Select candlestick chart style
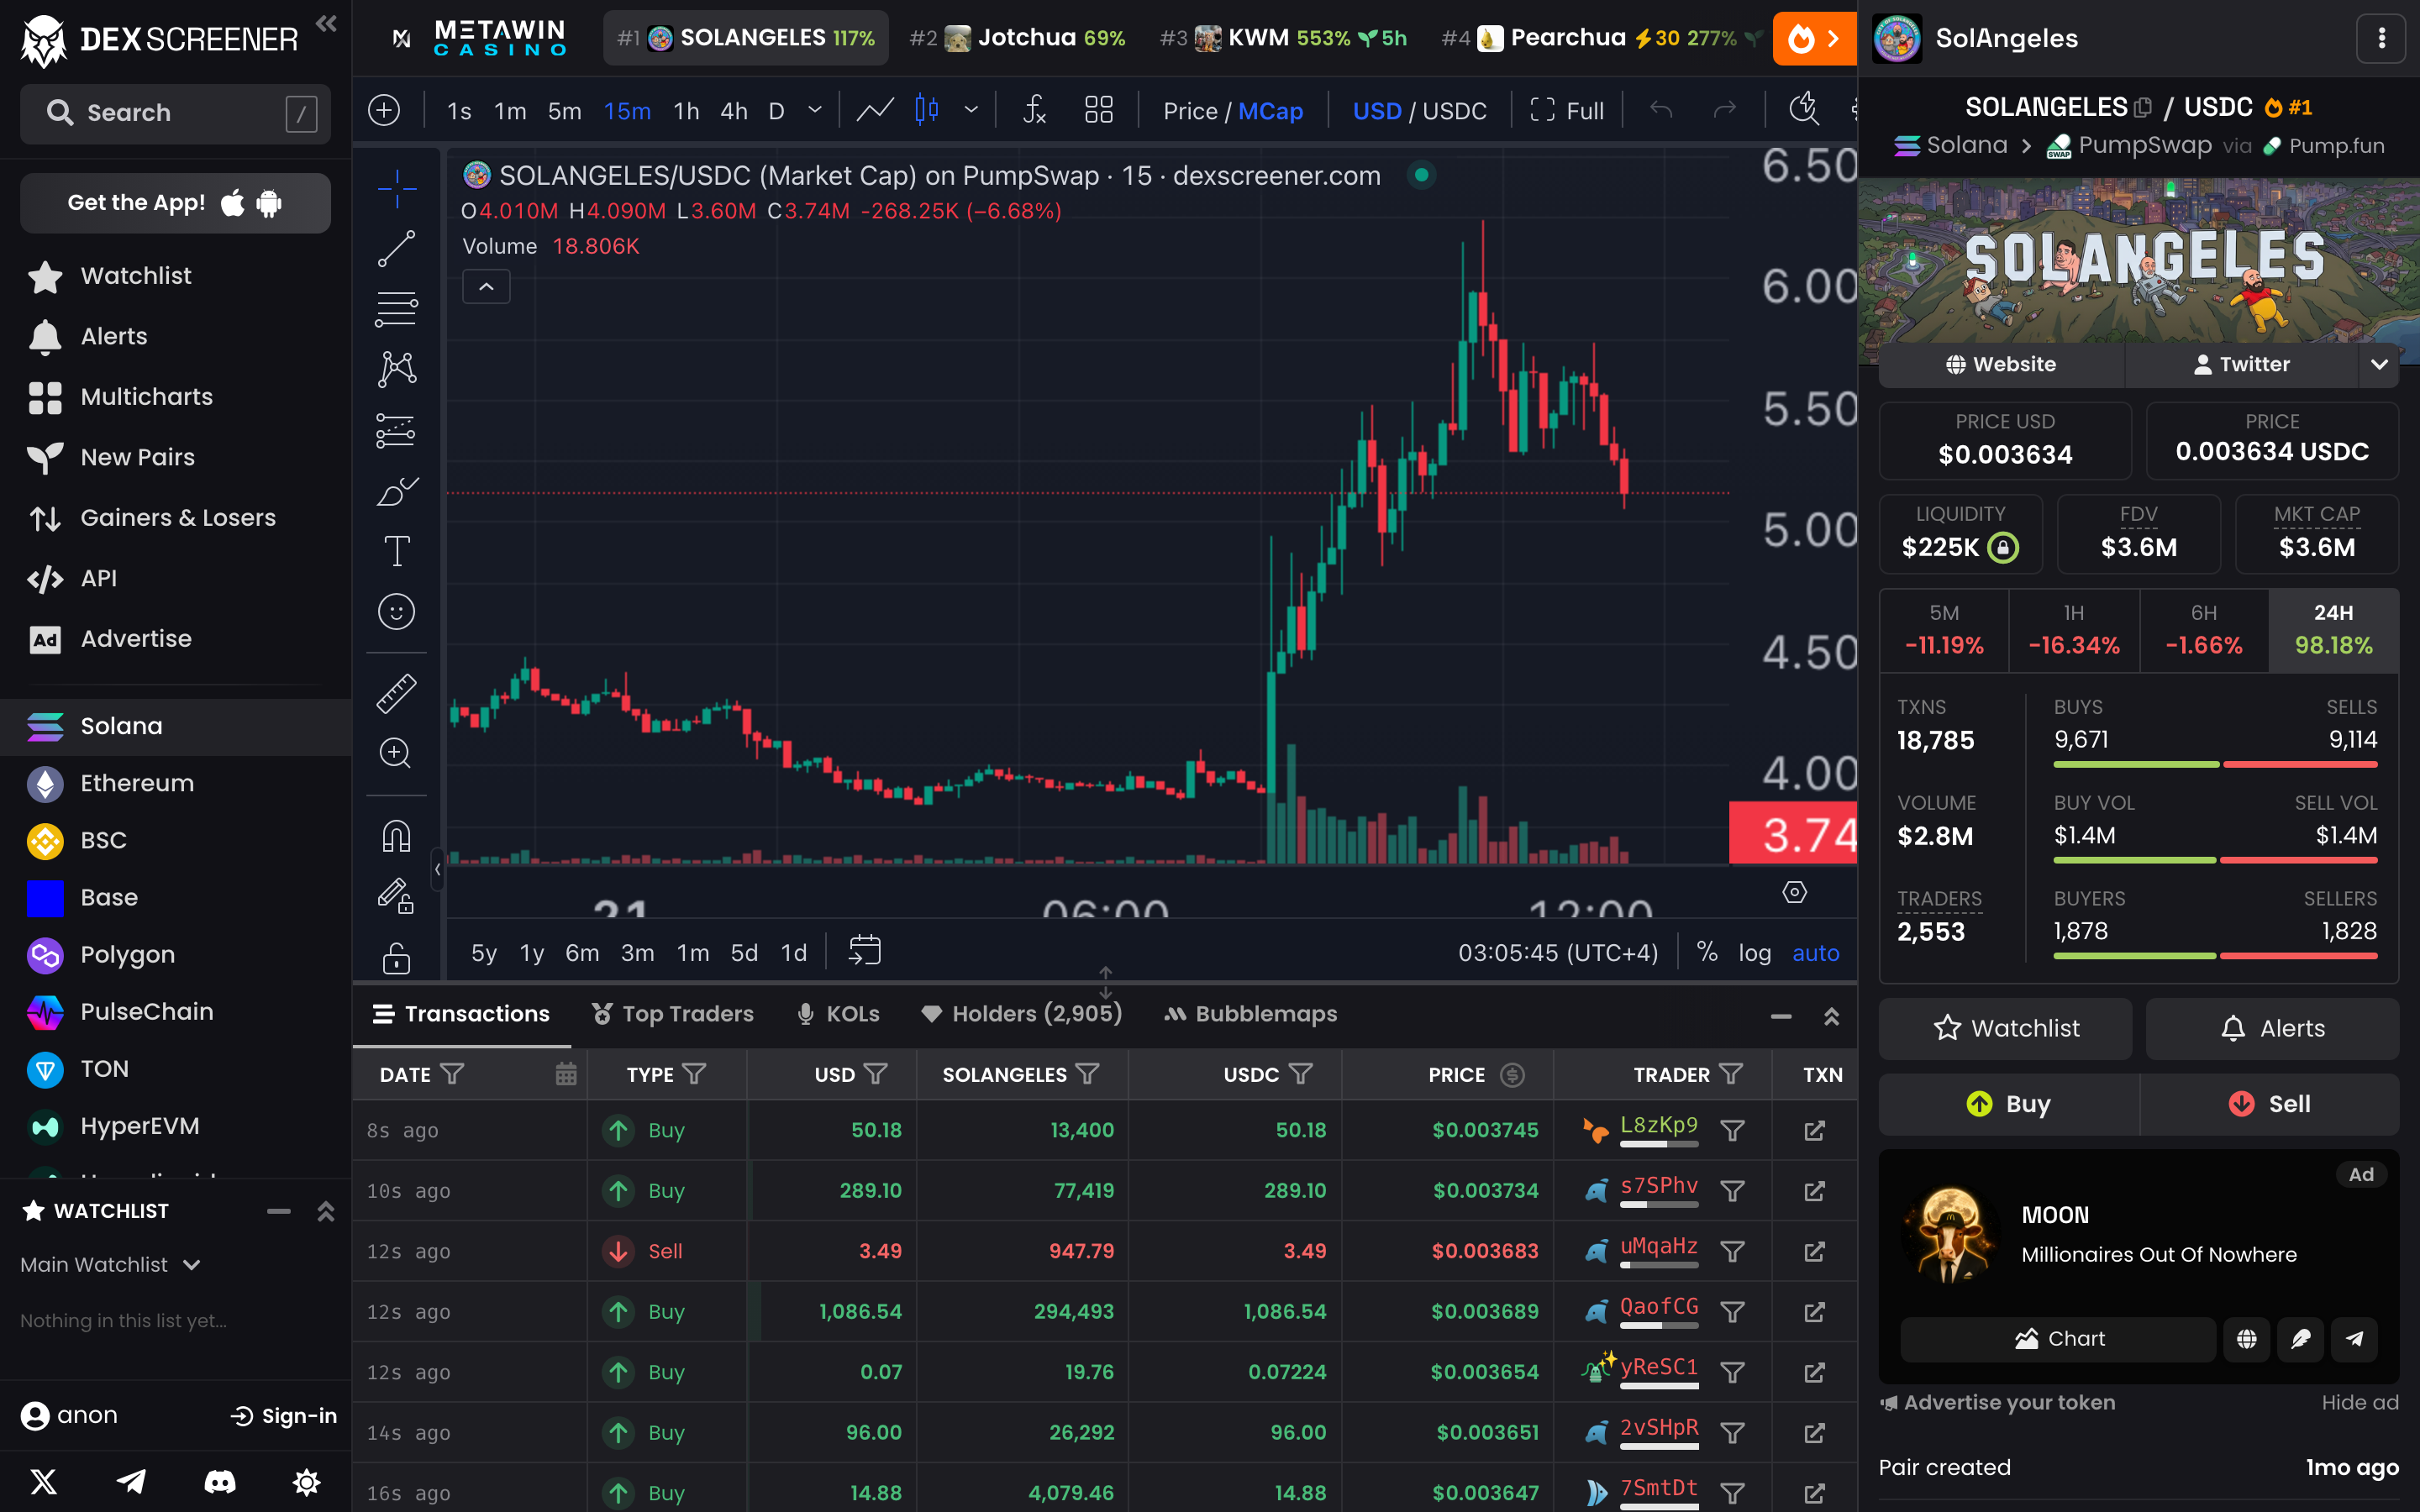The image size is (2420, 1512). [x=927, y=110]
